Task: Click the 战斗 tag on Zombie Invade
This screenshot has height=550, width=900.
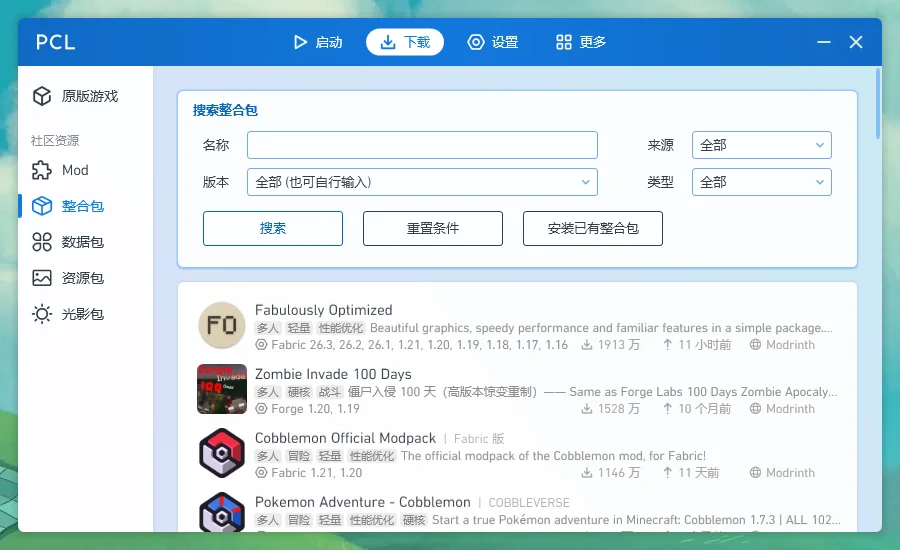Action: 329,392
